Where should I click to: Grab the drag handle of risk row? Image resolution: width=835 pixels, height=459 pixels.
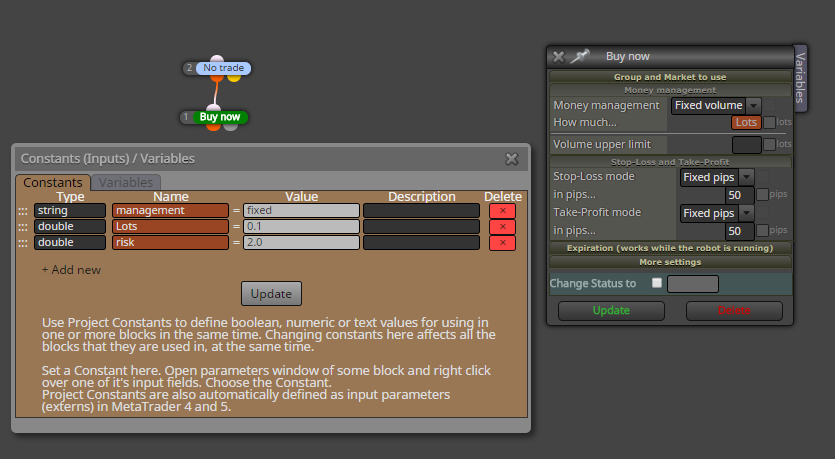(22, 243)
